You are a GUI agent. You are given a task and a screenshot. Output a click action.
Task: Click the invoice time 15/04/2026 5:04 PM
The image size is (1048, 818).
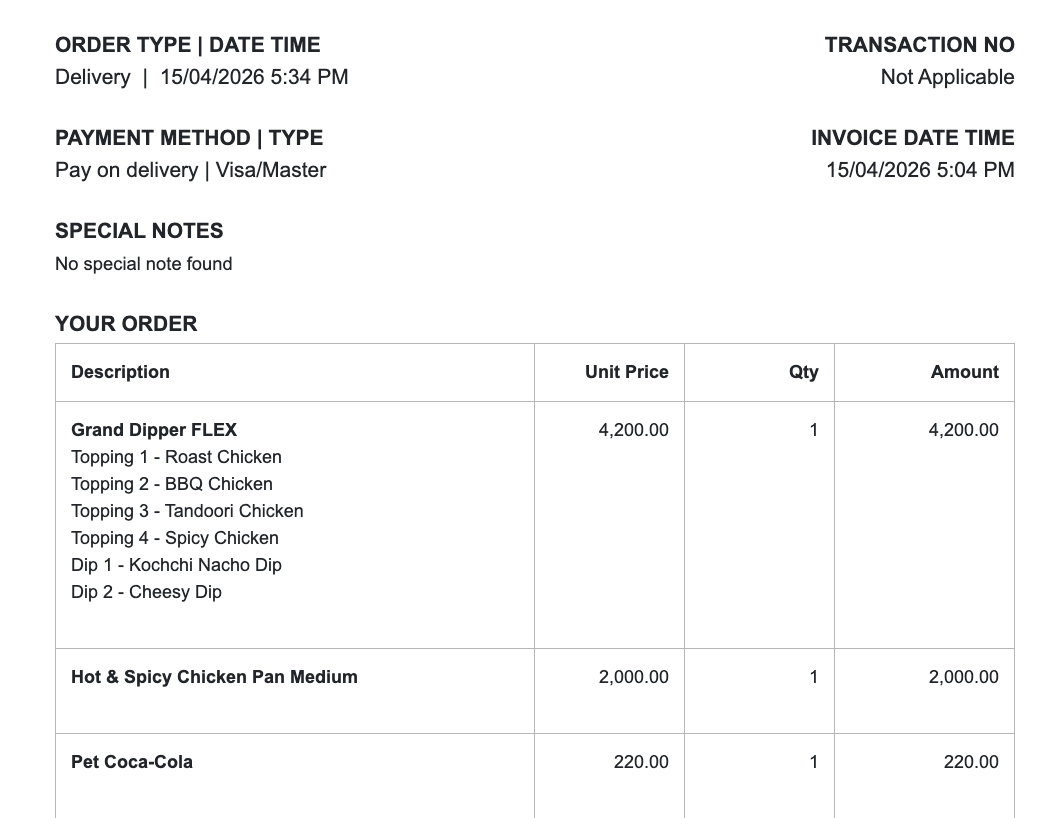pyautogui.click(x=920, y=170)
